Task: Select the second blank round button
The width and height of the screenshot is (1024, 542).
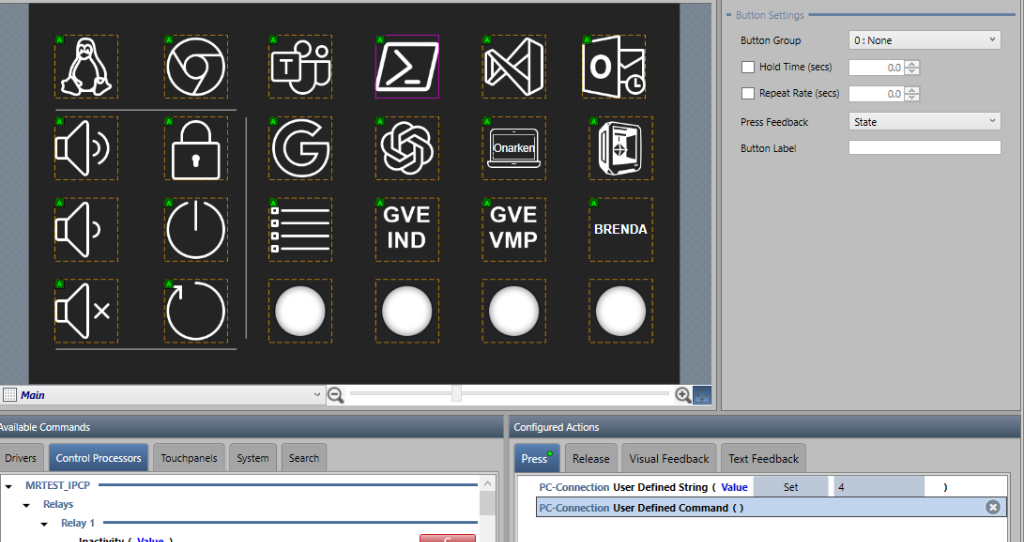Action: pos(407,311)
